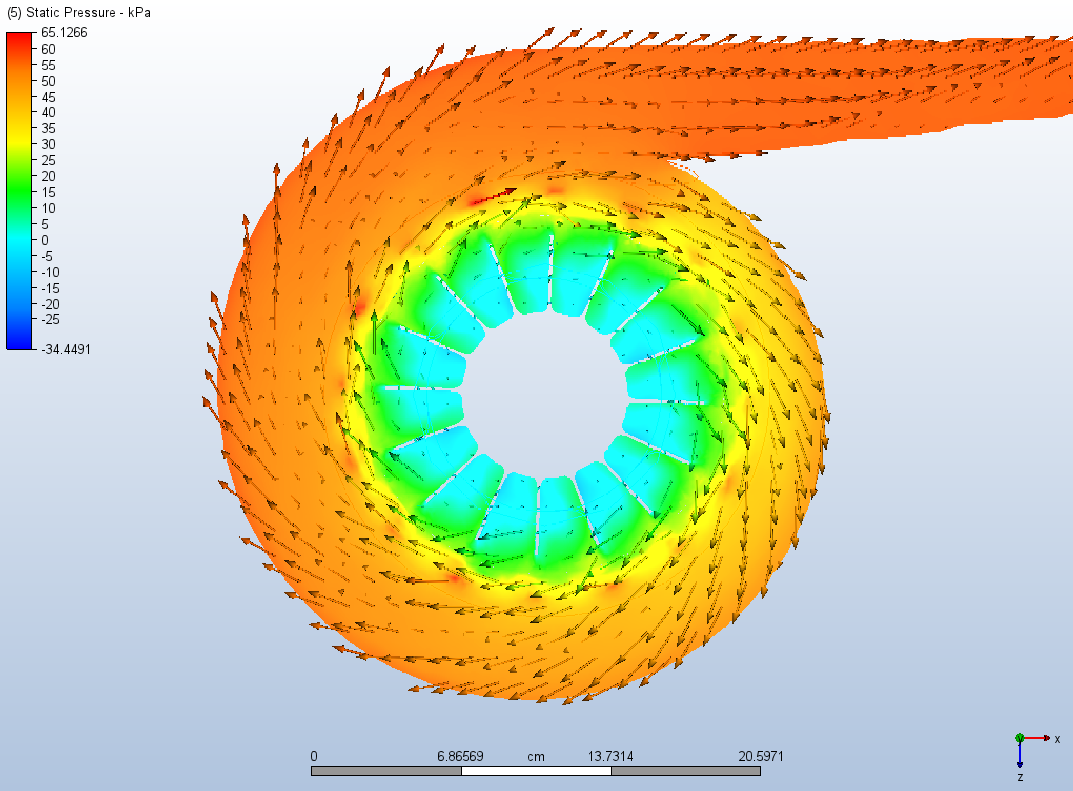Click the cm unit label on scale bar
Viewport: 1073px width, 791px height.
coord(536,757)
